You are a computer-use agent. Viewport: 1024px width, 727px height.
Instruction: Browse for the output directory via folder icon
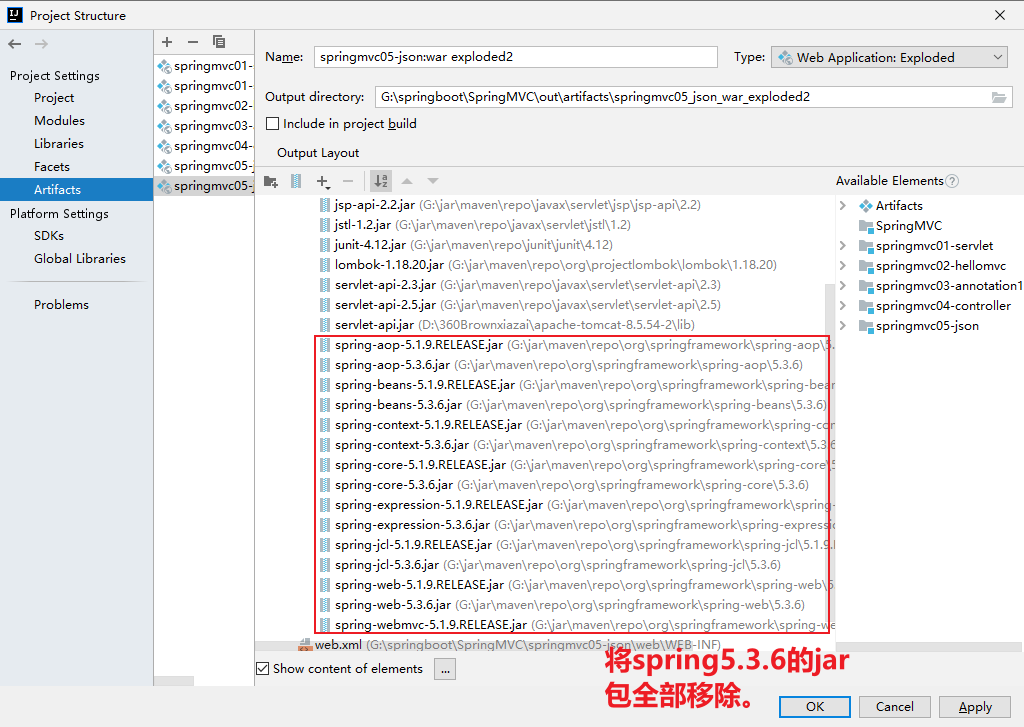pyautogui.click(x=1000, y=97)
